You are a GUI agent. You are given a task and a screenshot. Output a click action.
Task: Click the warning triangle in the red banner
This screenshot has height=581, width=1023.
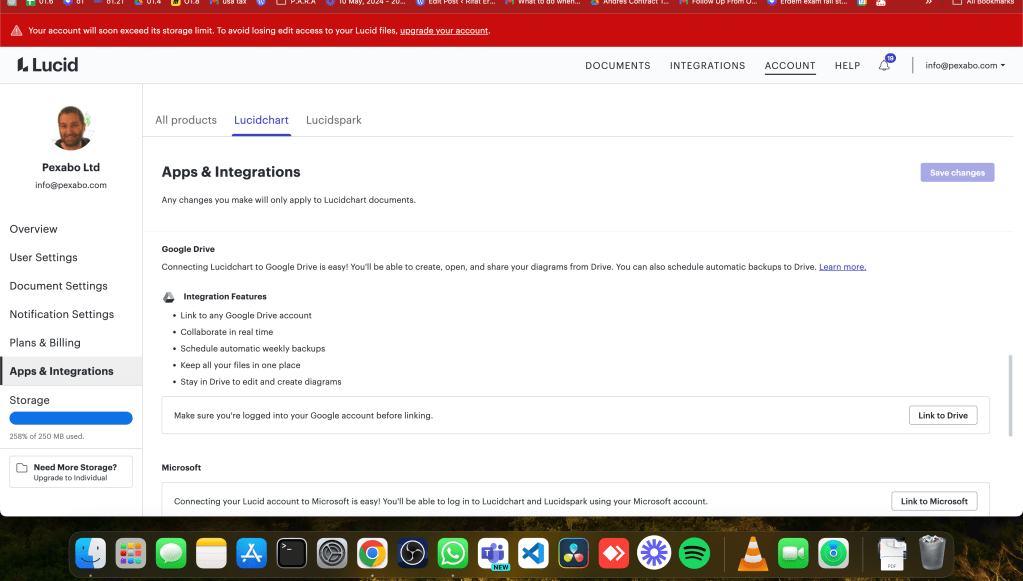click(x=16, y=31)
